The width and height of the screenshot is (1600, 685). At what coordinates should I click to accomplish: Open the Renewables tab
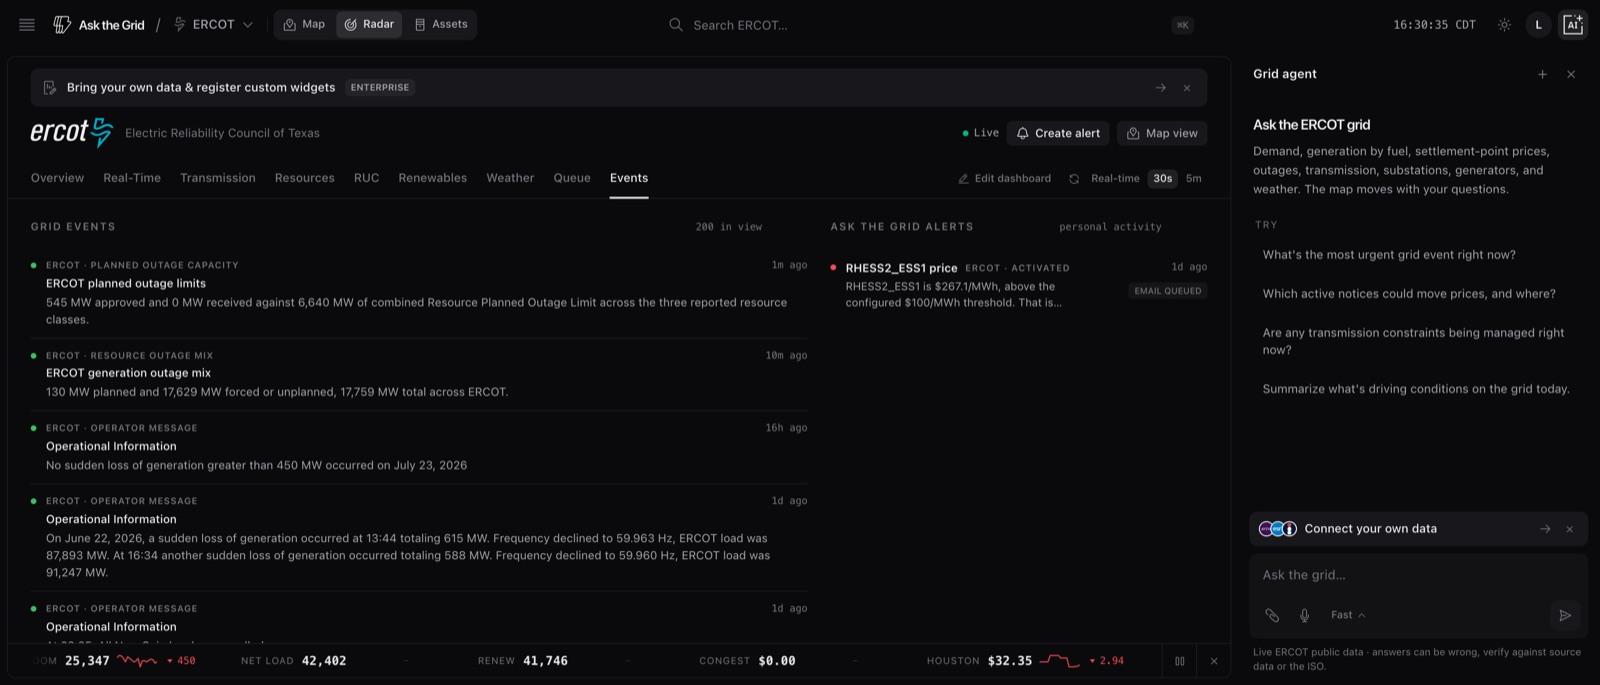(x=433, y=178)
